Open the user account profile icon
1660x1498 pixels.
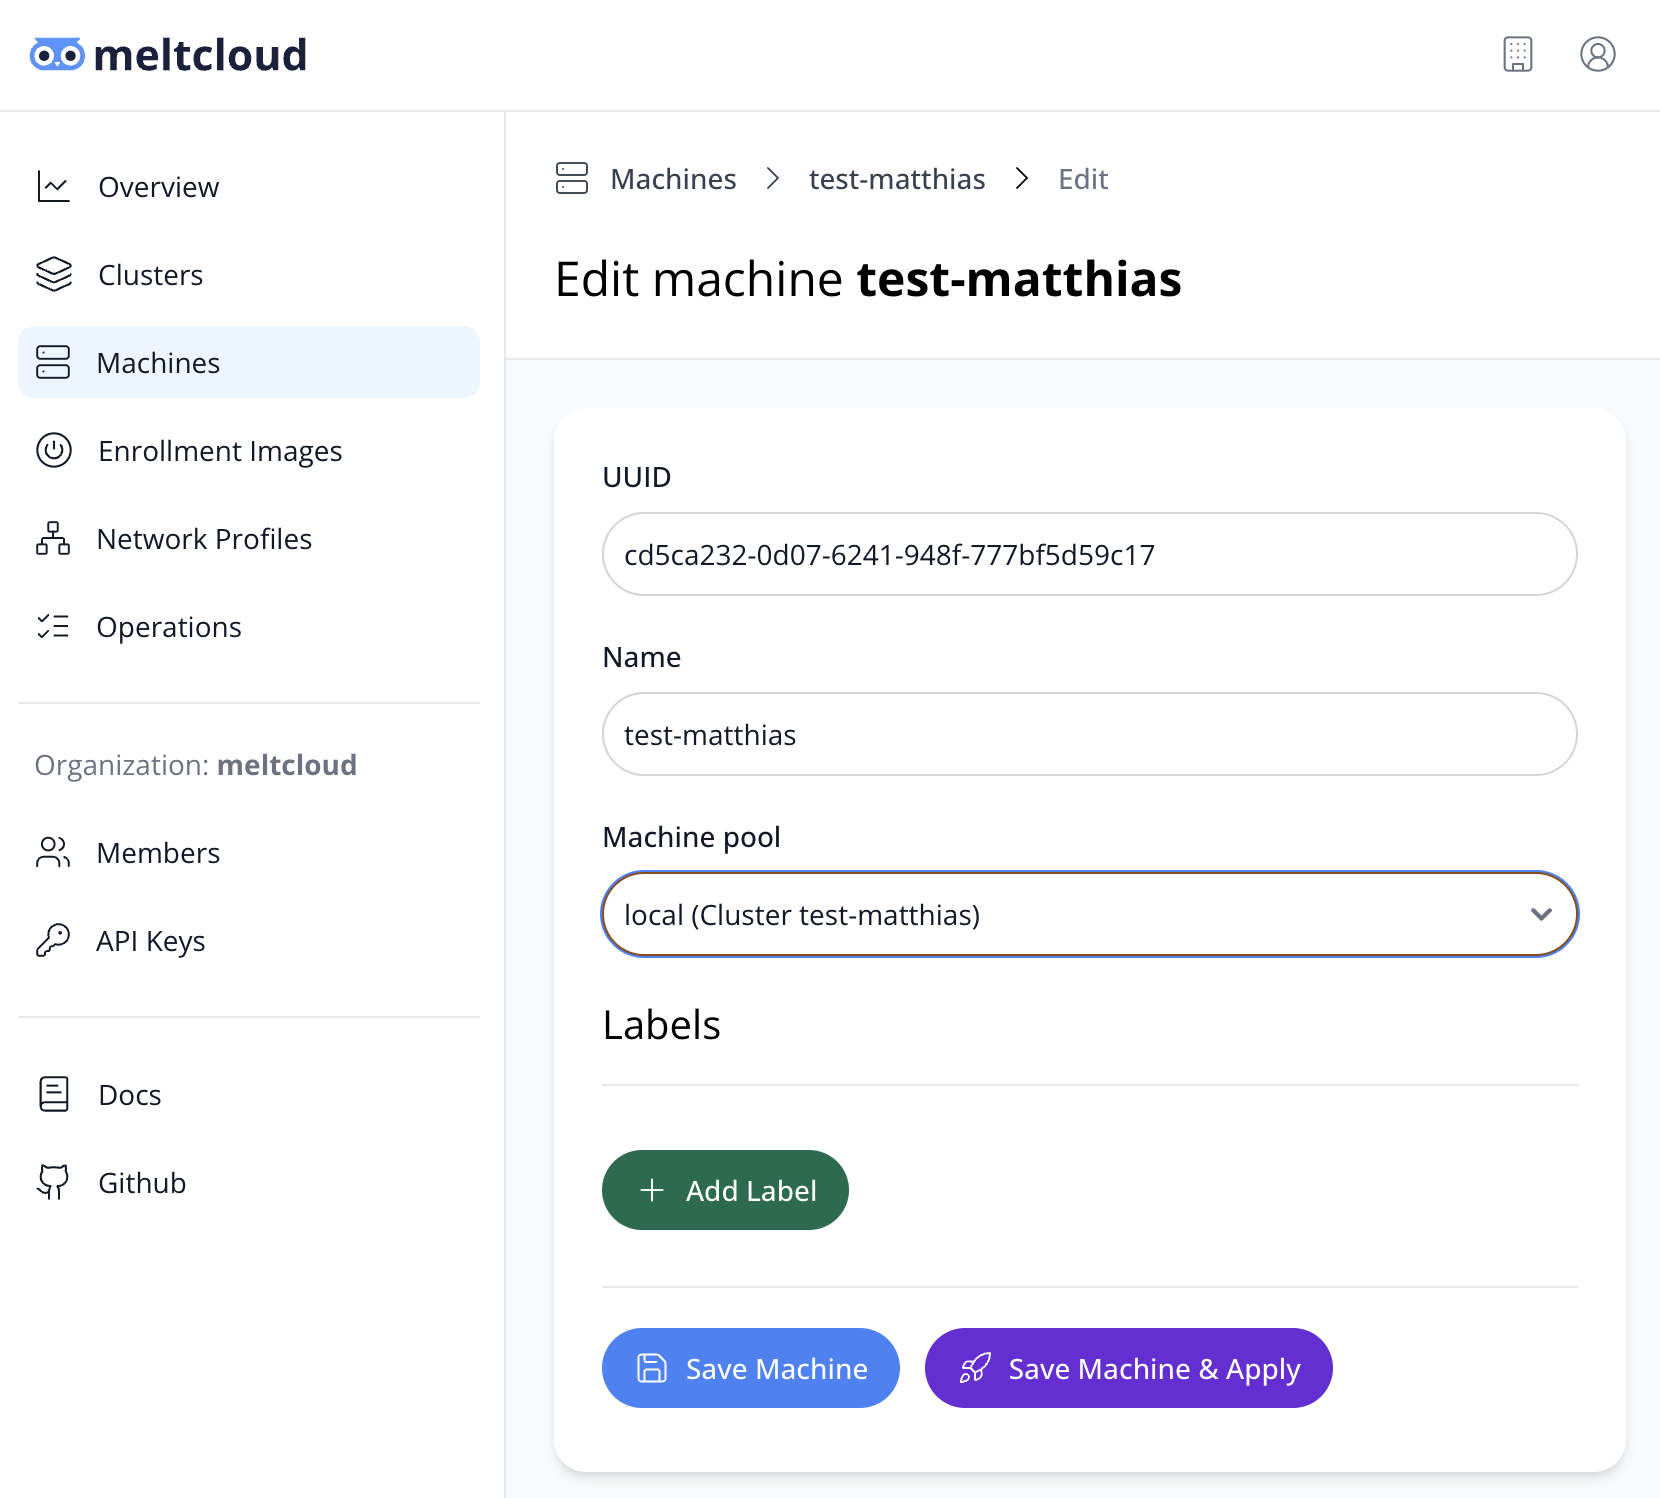tap(1597, 54)
